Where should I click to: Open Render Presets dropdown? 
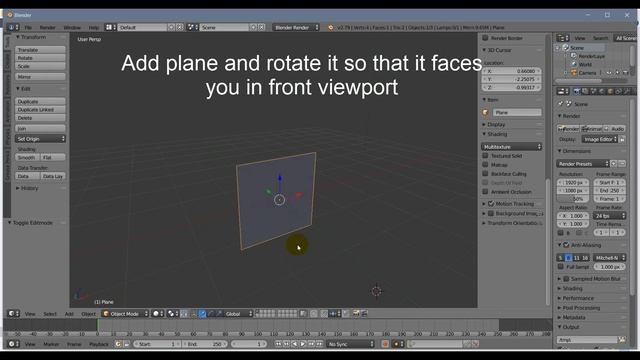(x=582, y=164)
